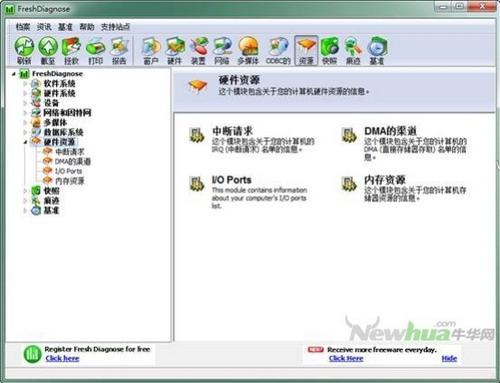Select 网络和因特网 label in the tree
This screenshot has width=500, height=383.
coord(67,113)
